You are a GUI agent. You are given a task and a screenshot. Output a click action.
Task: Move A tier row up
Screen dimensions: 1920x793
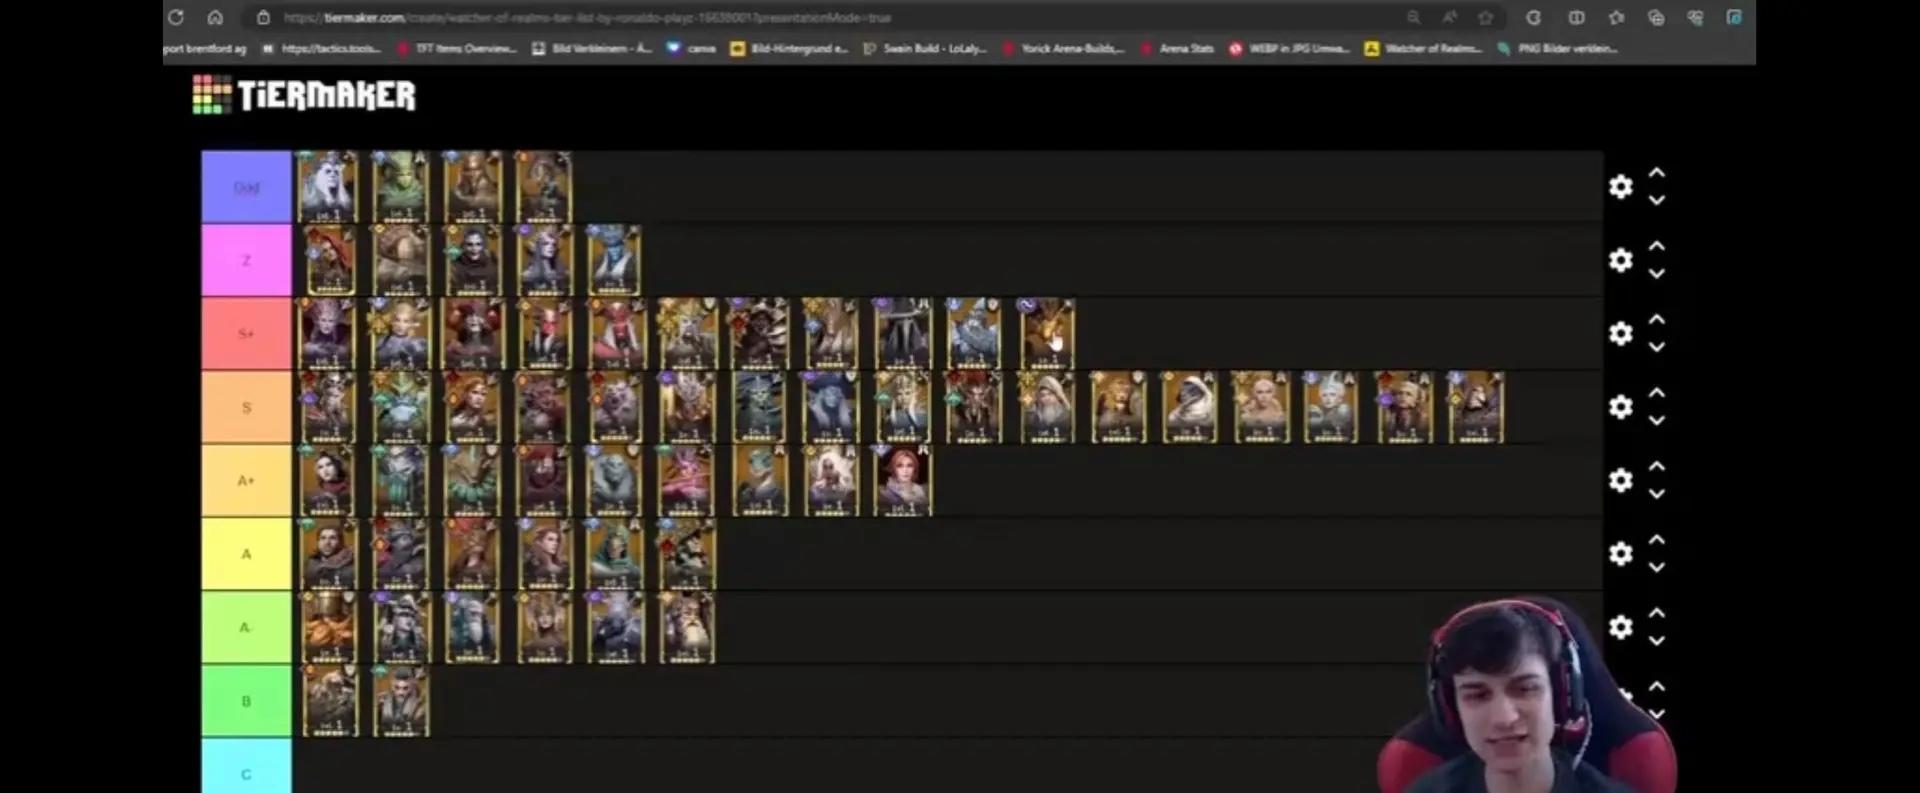[x=1657, y=540]
